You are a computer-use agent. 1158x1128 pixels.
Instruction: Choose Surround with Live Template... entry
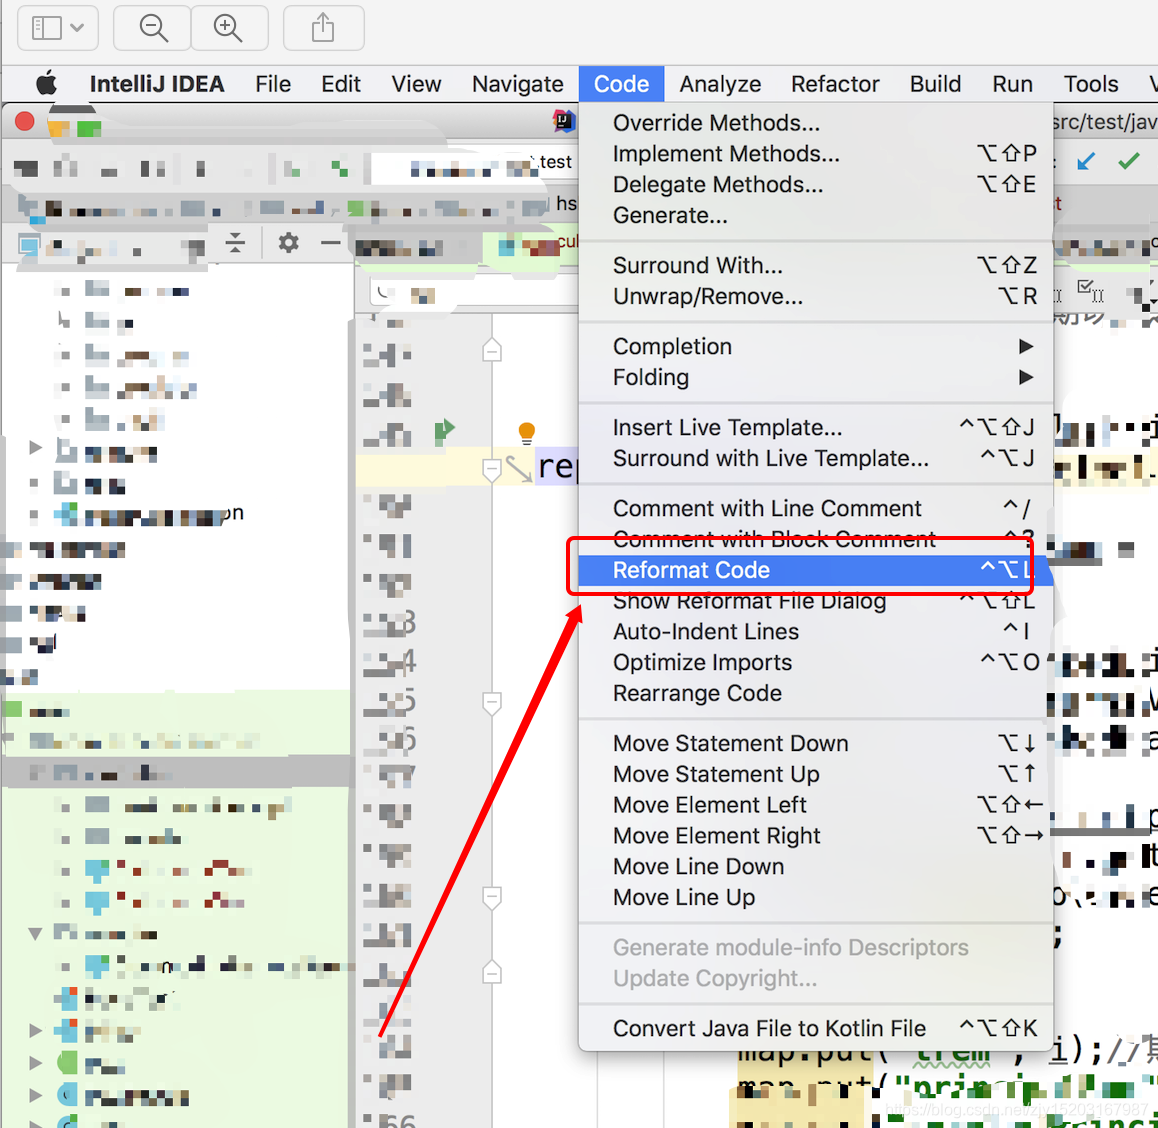click(815, 459)
